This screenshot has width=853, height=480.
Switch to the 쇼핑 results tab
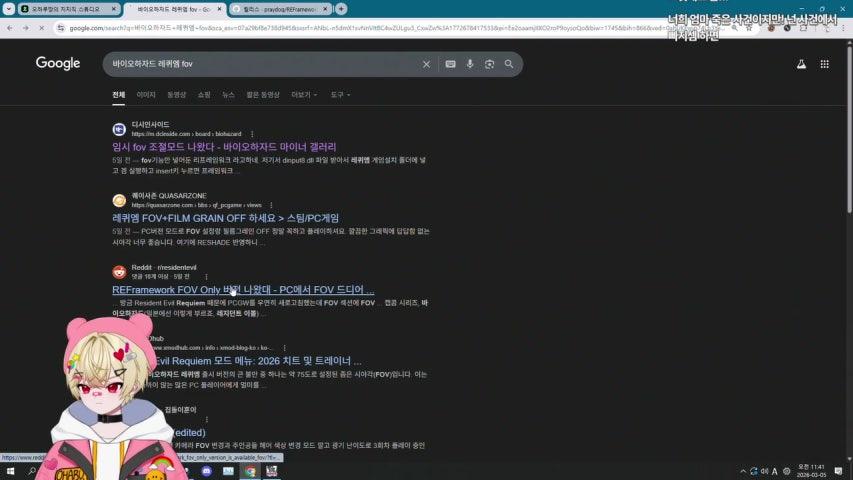point(204,95)
